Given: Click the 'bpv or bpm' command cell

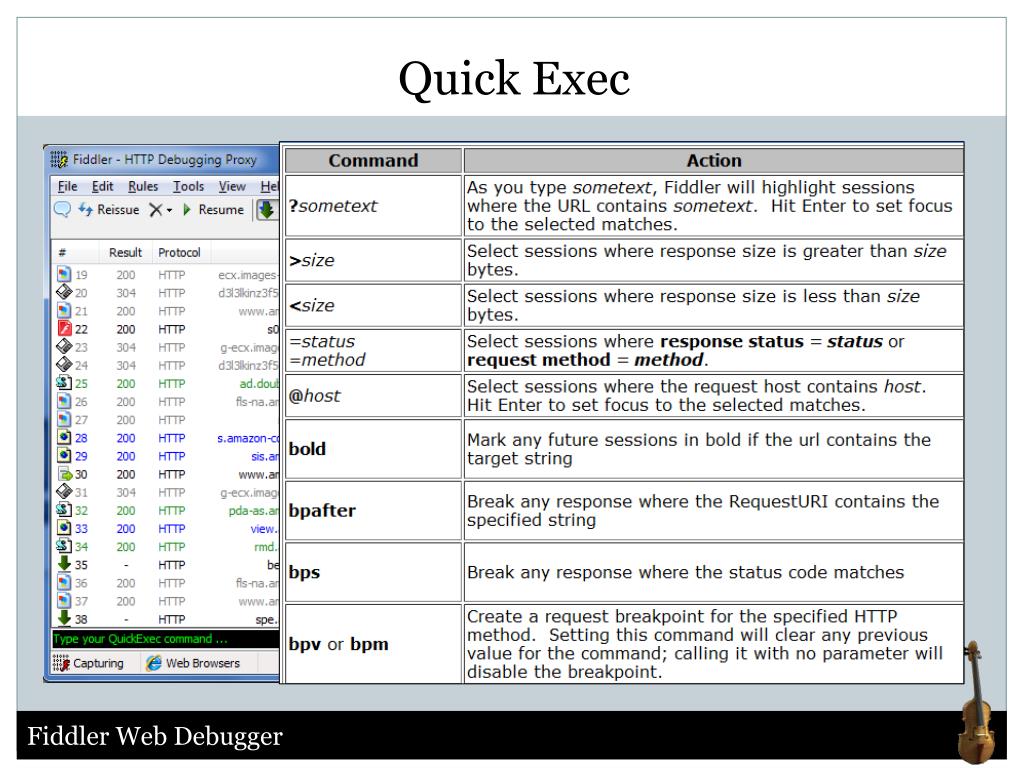Looking at the screenshot, I should pyautogui.click(x=374, y=644).
